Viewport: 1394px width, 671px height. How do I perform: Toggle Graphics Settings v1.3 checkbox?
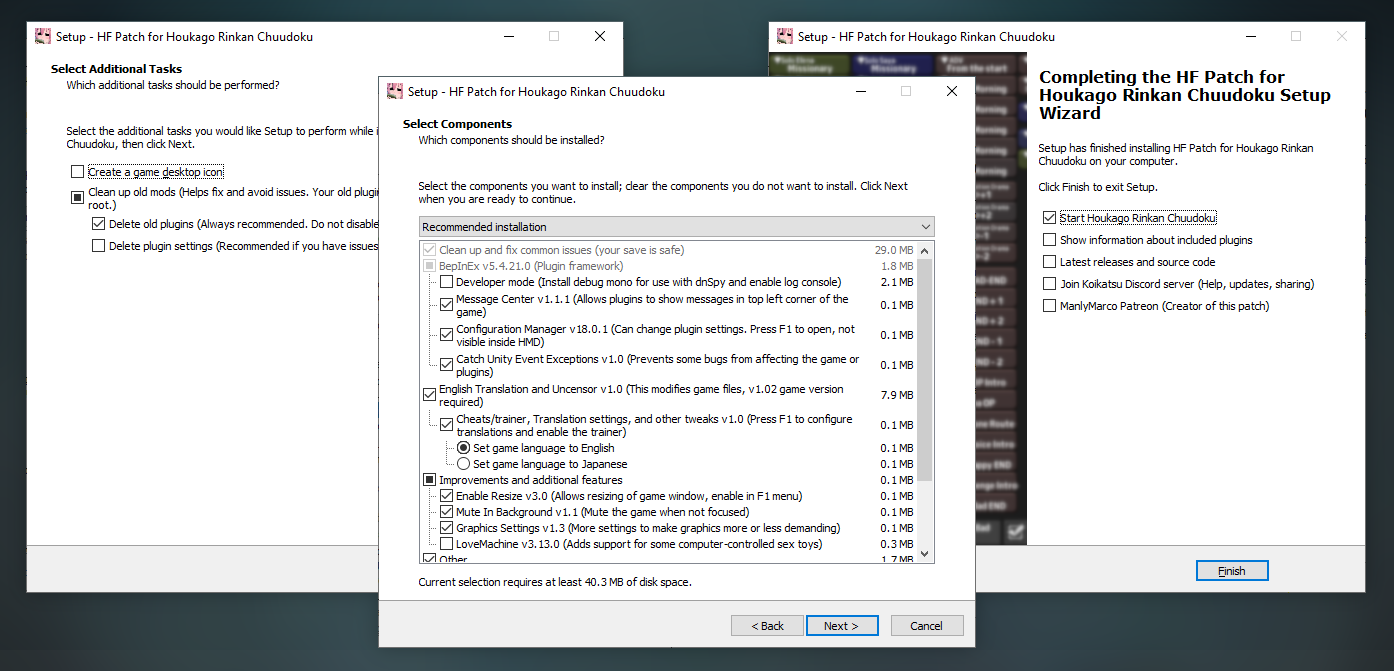pos(446,528)
